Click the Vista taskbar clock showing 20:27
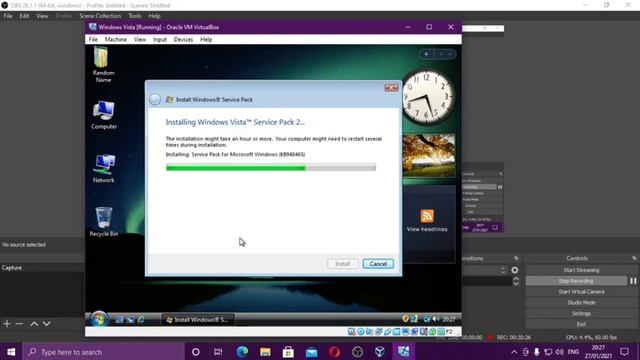Image resolution: width=640 pixels, height=360 pixels. 449,319
